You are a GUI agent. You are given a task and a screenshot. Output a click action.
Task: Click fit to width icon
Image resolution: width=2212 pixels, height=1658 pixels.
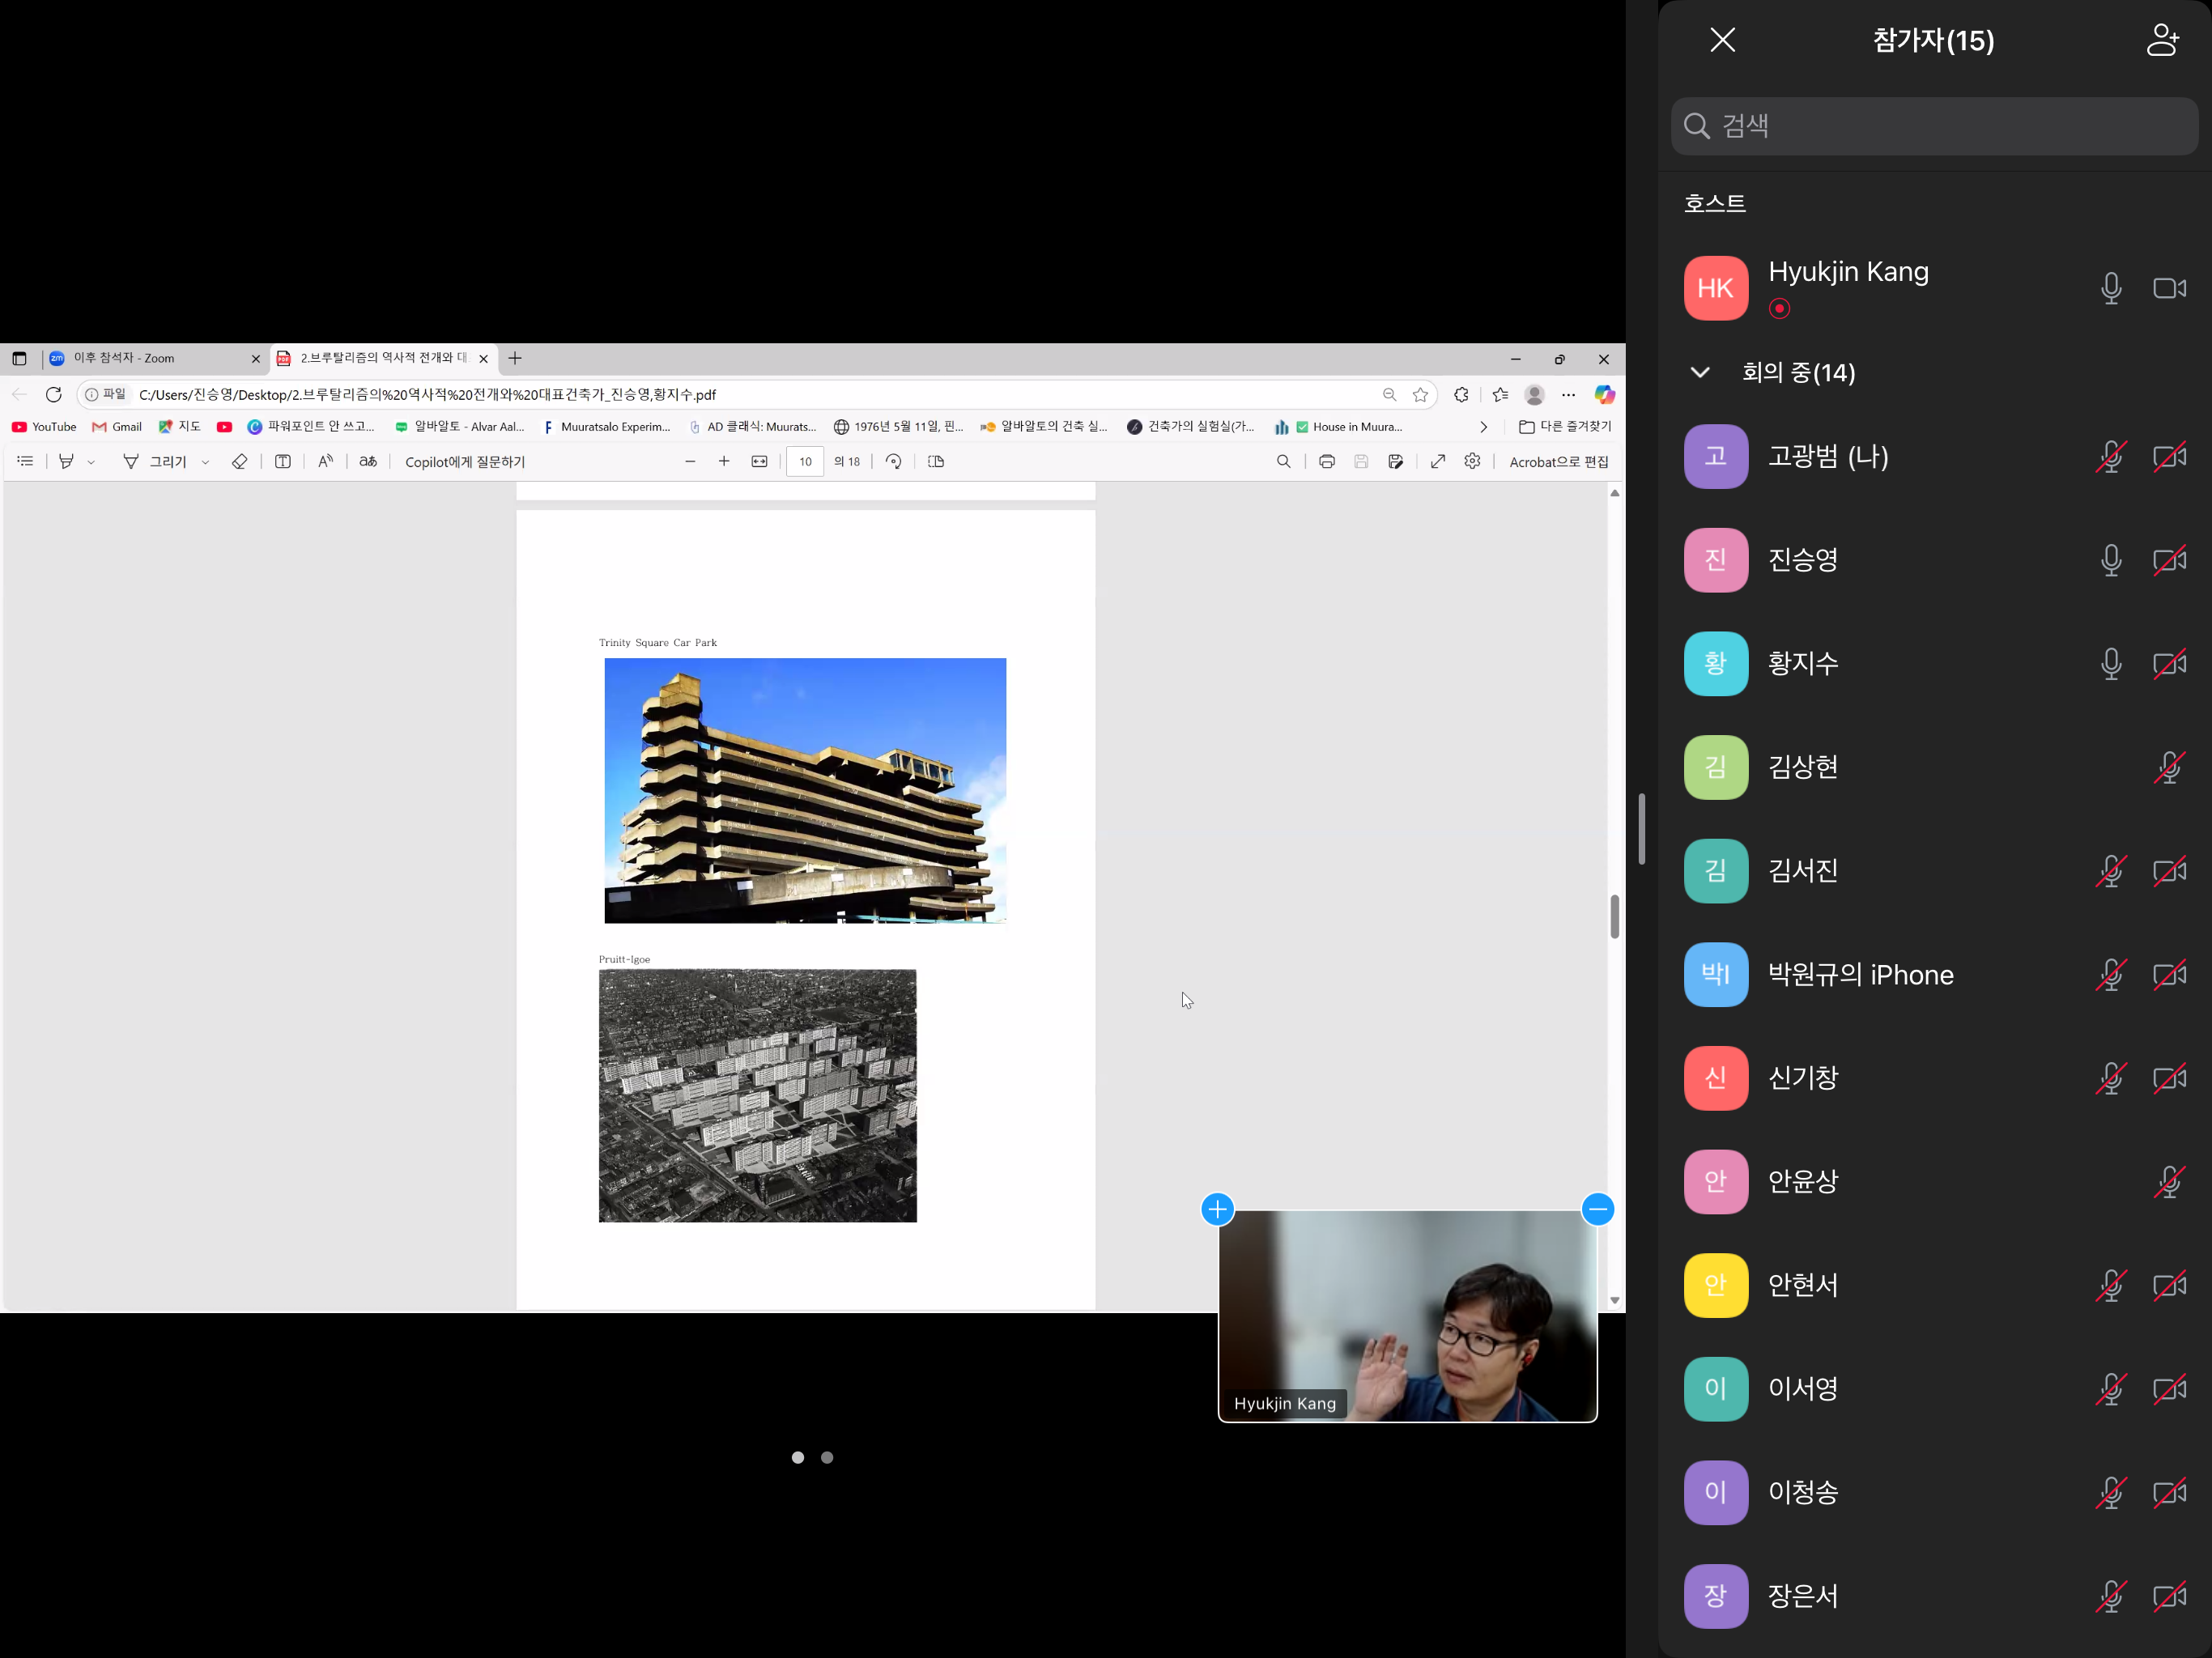760,462
